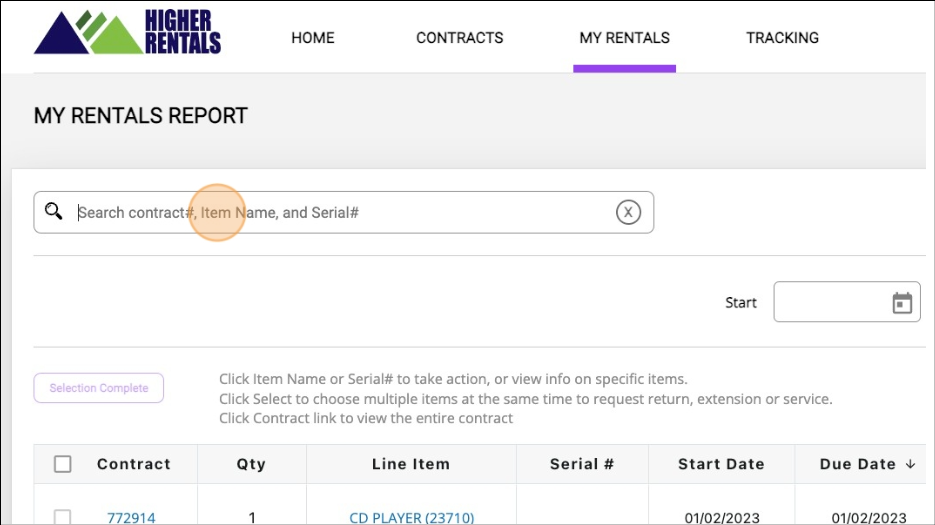
Task: Sort by the Serial # column header
Action: (582, 464)
